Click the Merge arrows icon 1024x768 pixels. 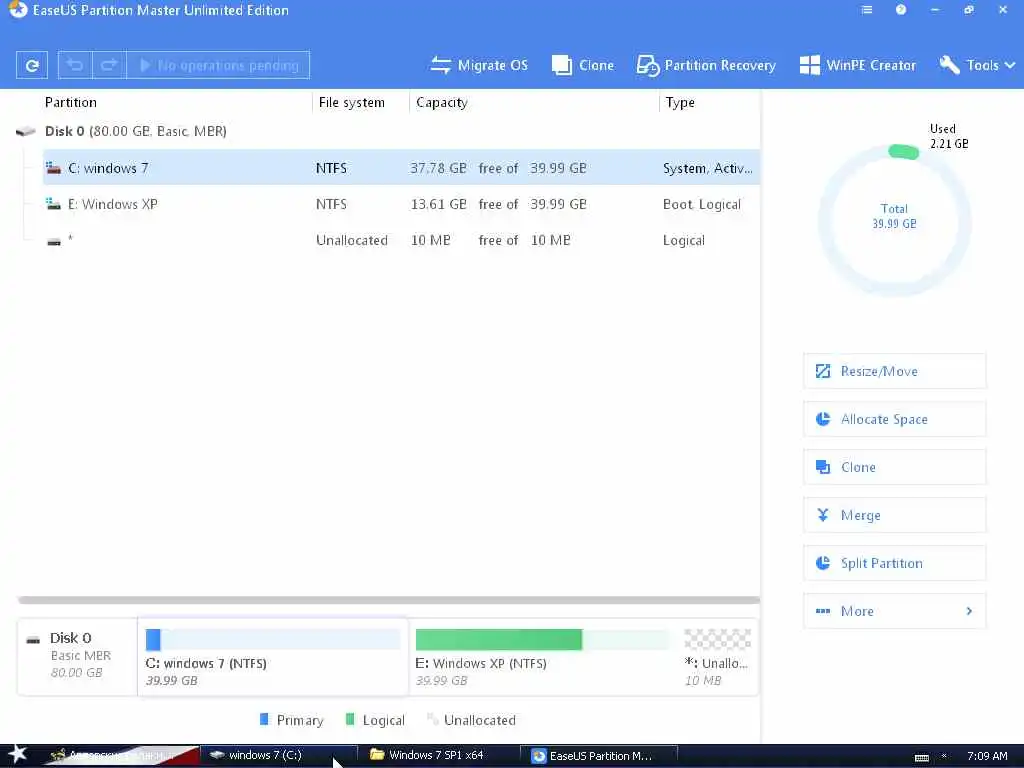pos(823,515)
